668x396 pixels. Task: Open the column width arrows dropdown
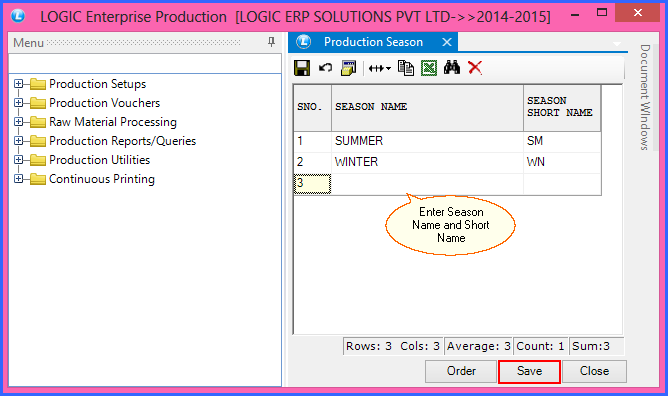[x=380, y=68]
